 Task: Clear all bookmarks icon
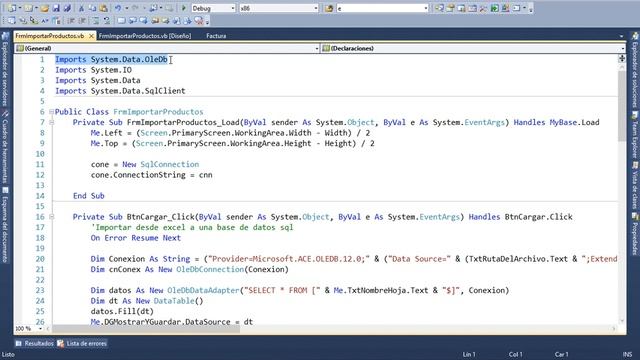pyautogui.click(x=199, y=20)
